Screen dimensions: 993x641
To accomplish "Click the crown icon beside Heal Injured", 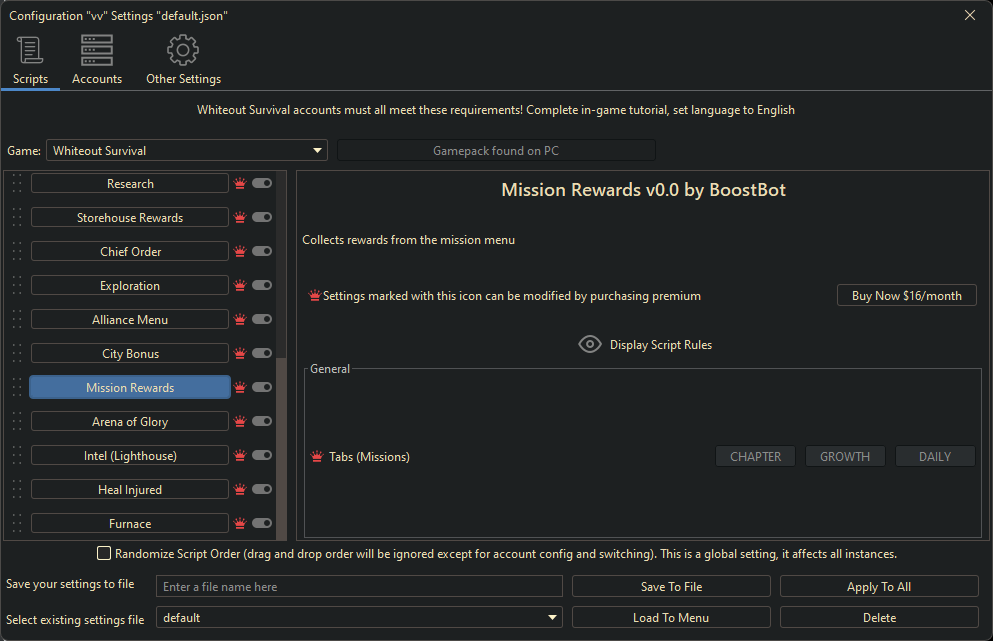I will click(240, 489).
